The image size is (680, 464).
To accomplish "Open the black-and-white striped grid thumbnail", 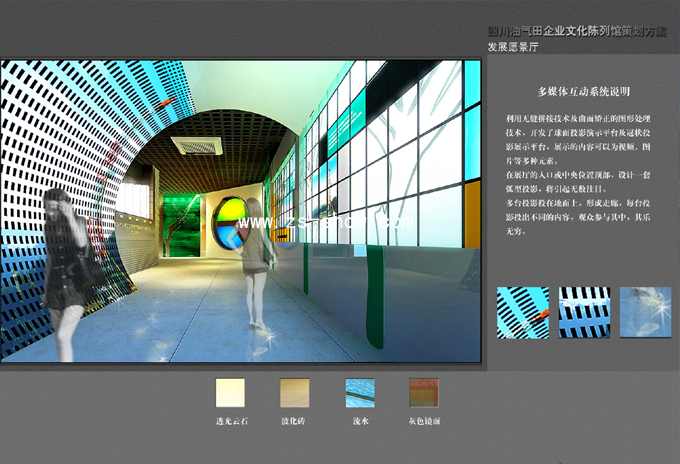I will point(584,312).
